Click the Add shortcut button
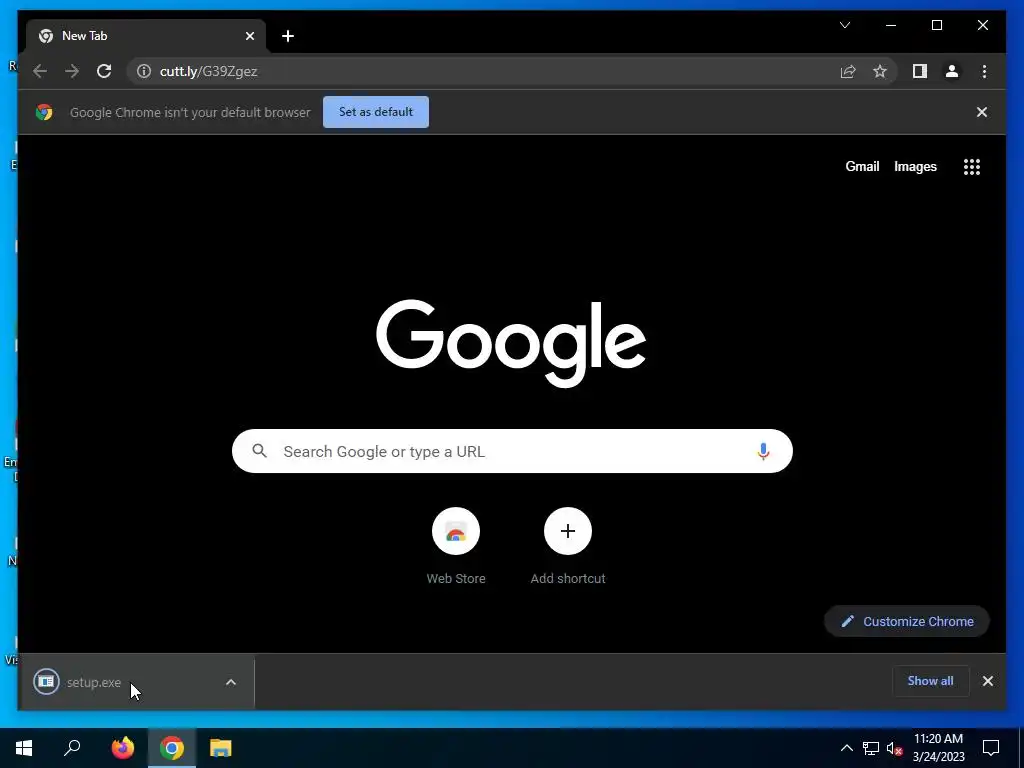Screen dimensions: 1024x768 pyautogui.click(x=568, y=546)
